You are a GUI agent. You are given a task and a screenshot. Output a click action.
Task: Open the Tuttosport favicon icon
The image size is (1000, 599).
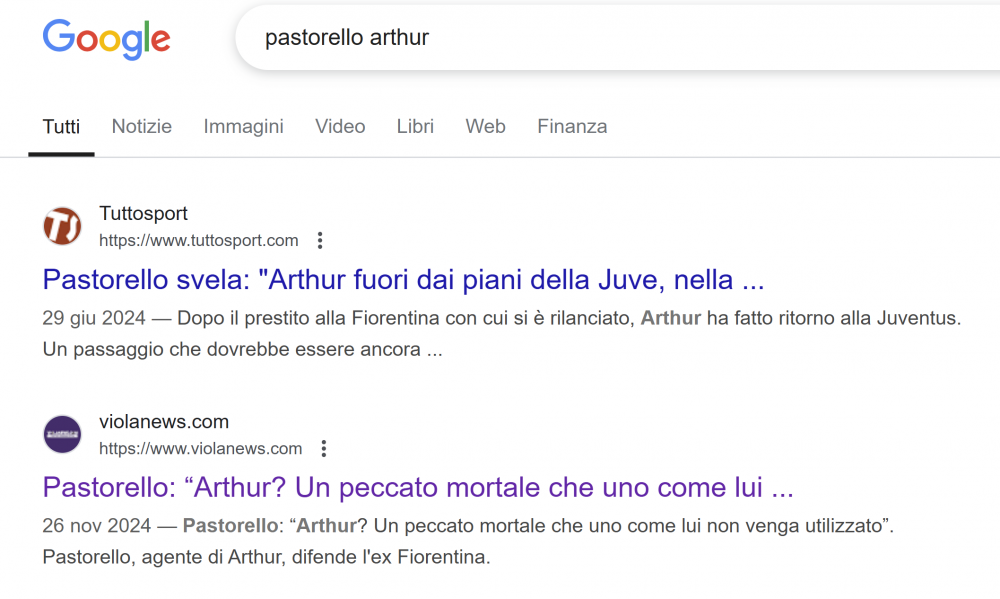coord(62,226)
